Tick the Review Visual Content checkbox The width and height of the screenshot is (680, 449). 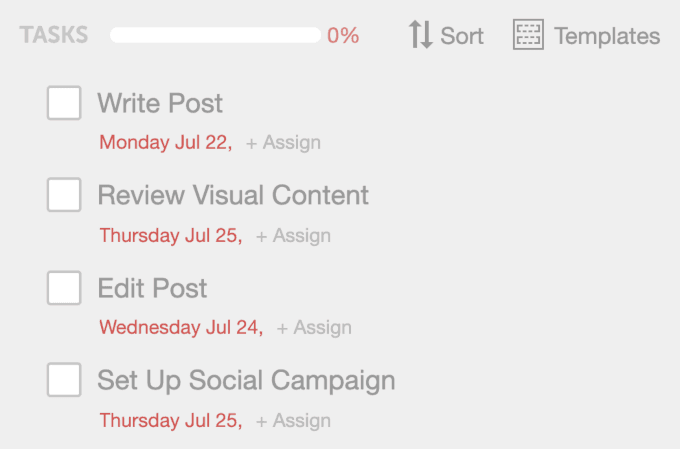click(64, 195)
